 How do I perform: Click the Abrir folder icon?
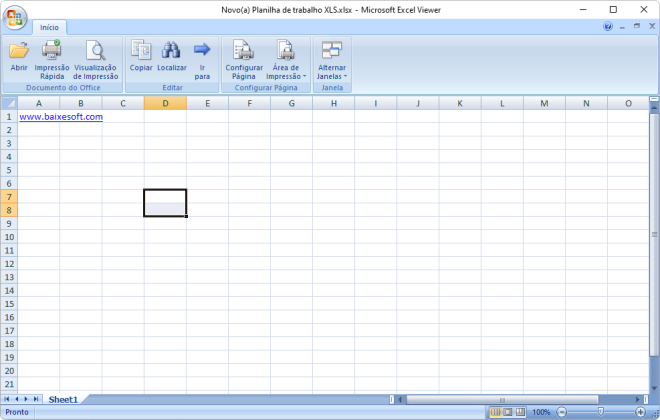coord(19,50)
